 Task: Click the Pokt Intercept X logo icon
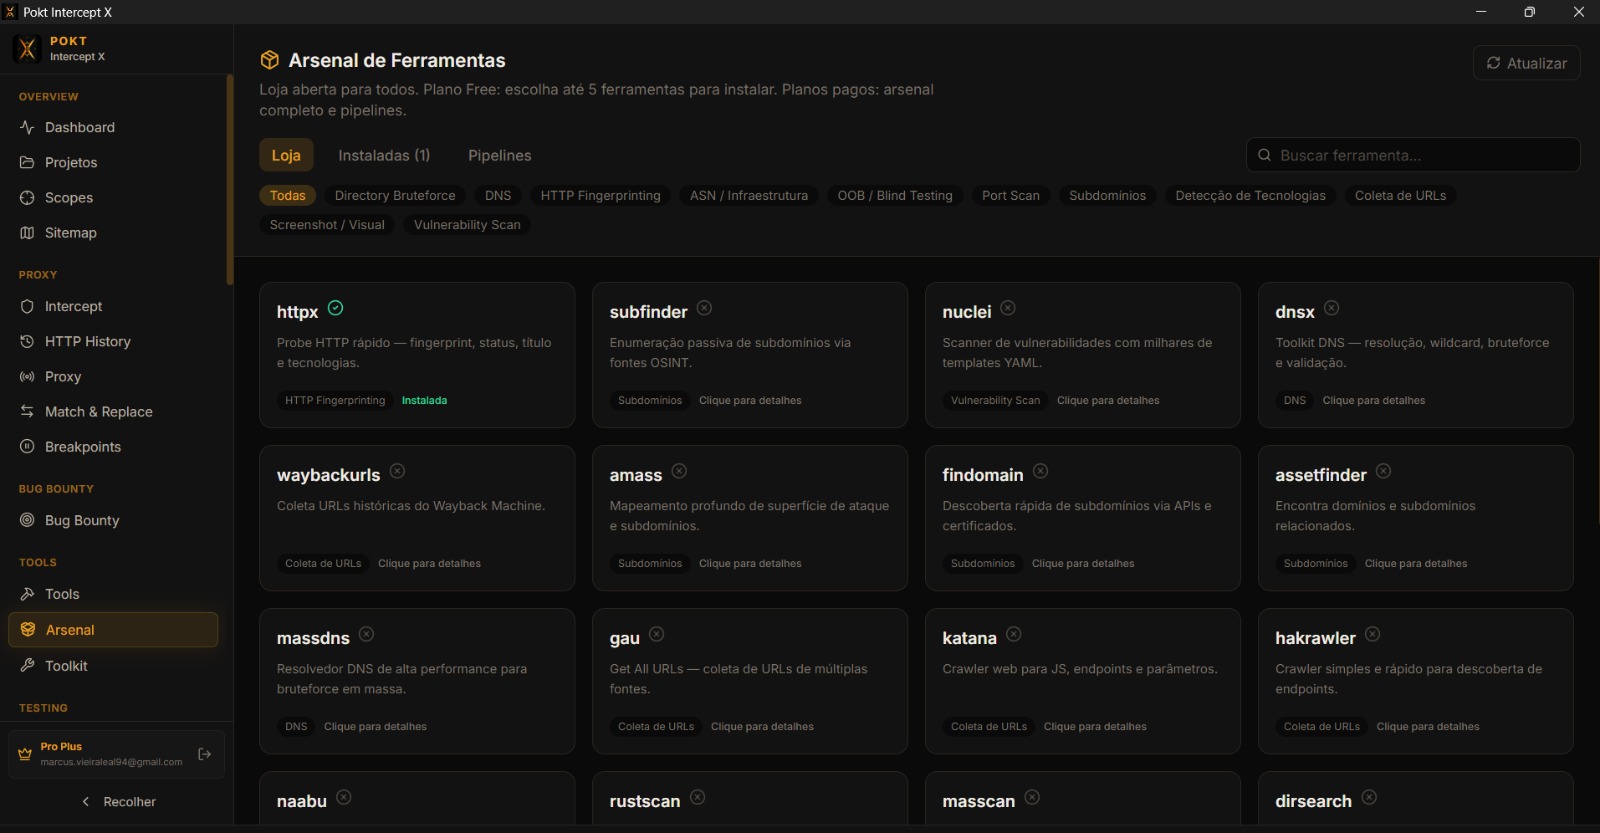[27, 48]
